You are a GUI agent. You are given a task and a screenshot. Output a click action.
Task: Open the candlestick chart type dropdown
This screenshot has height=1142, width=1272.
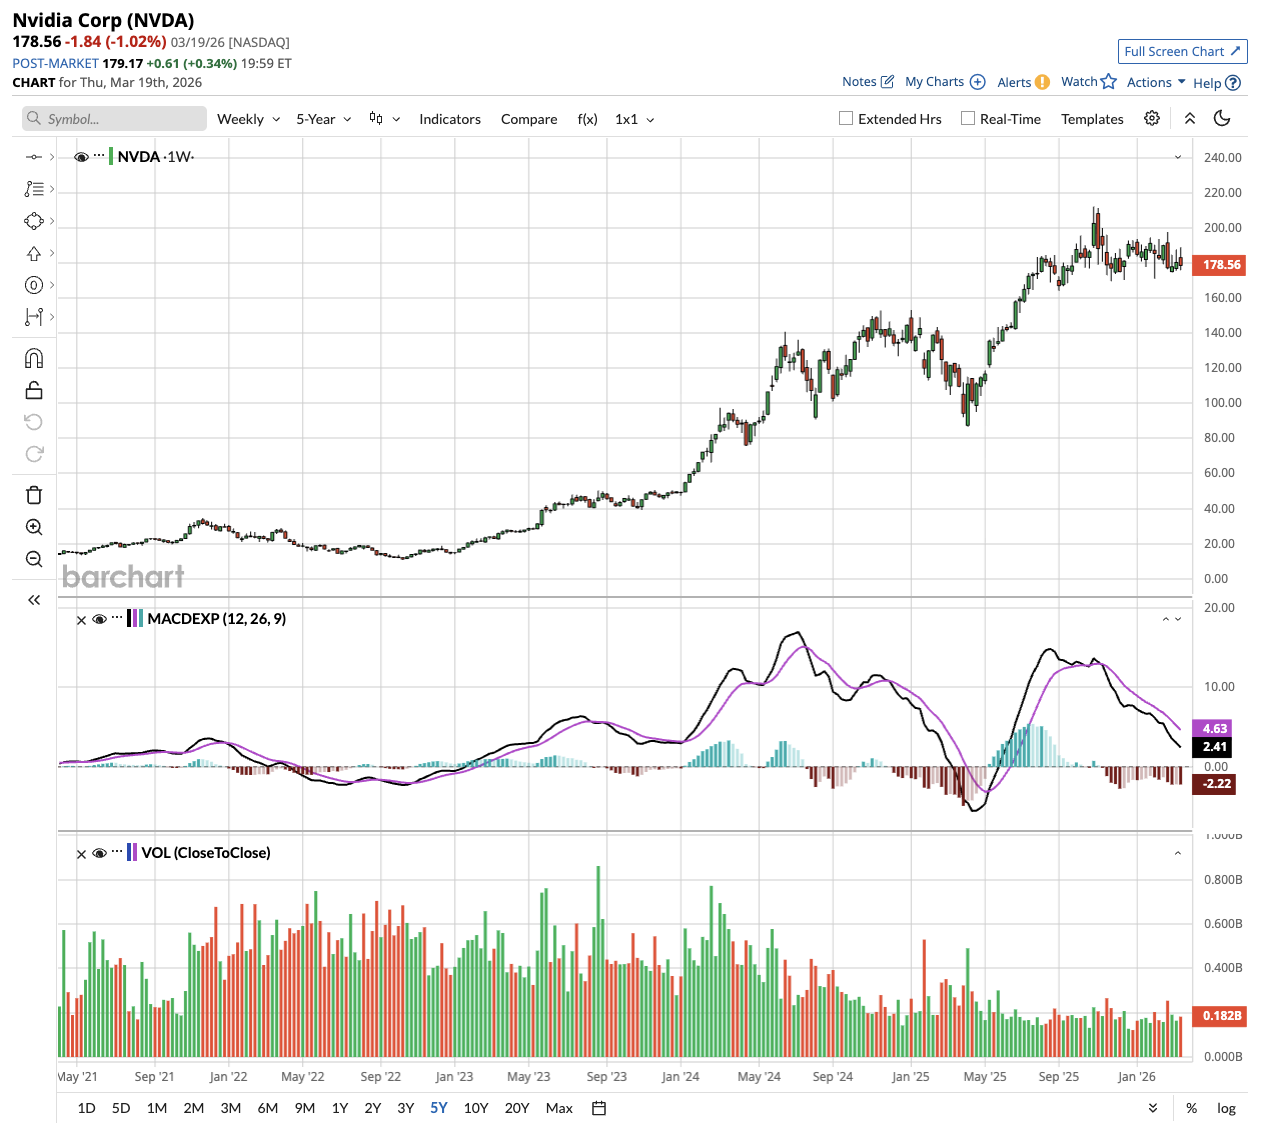pyautogui.click(x=385, y=119)
